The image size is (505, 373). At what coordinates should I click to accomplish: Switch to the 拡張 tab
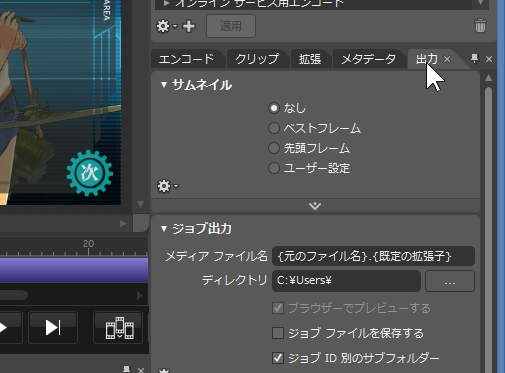tap(310, 59)
